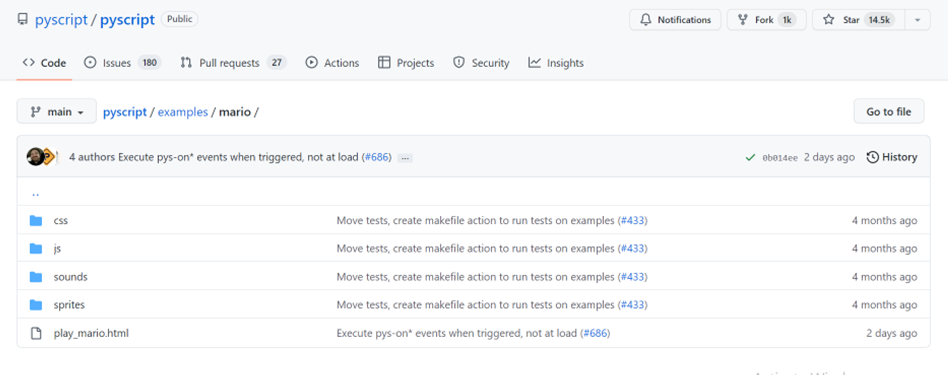
Task: Open the Star list dropdown arrow
Action: click(917, 20)
